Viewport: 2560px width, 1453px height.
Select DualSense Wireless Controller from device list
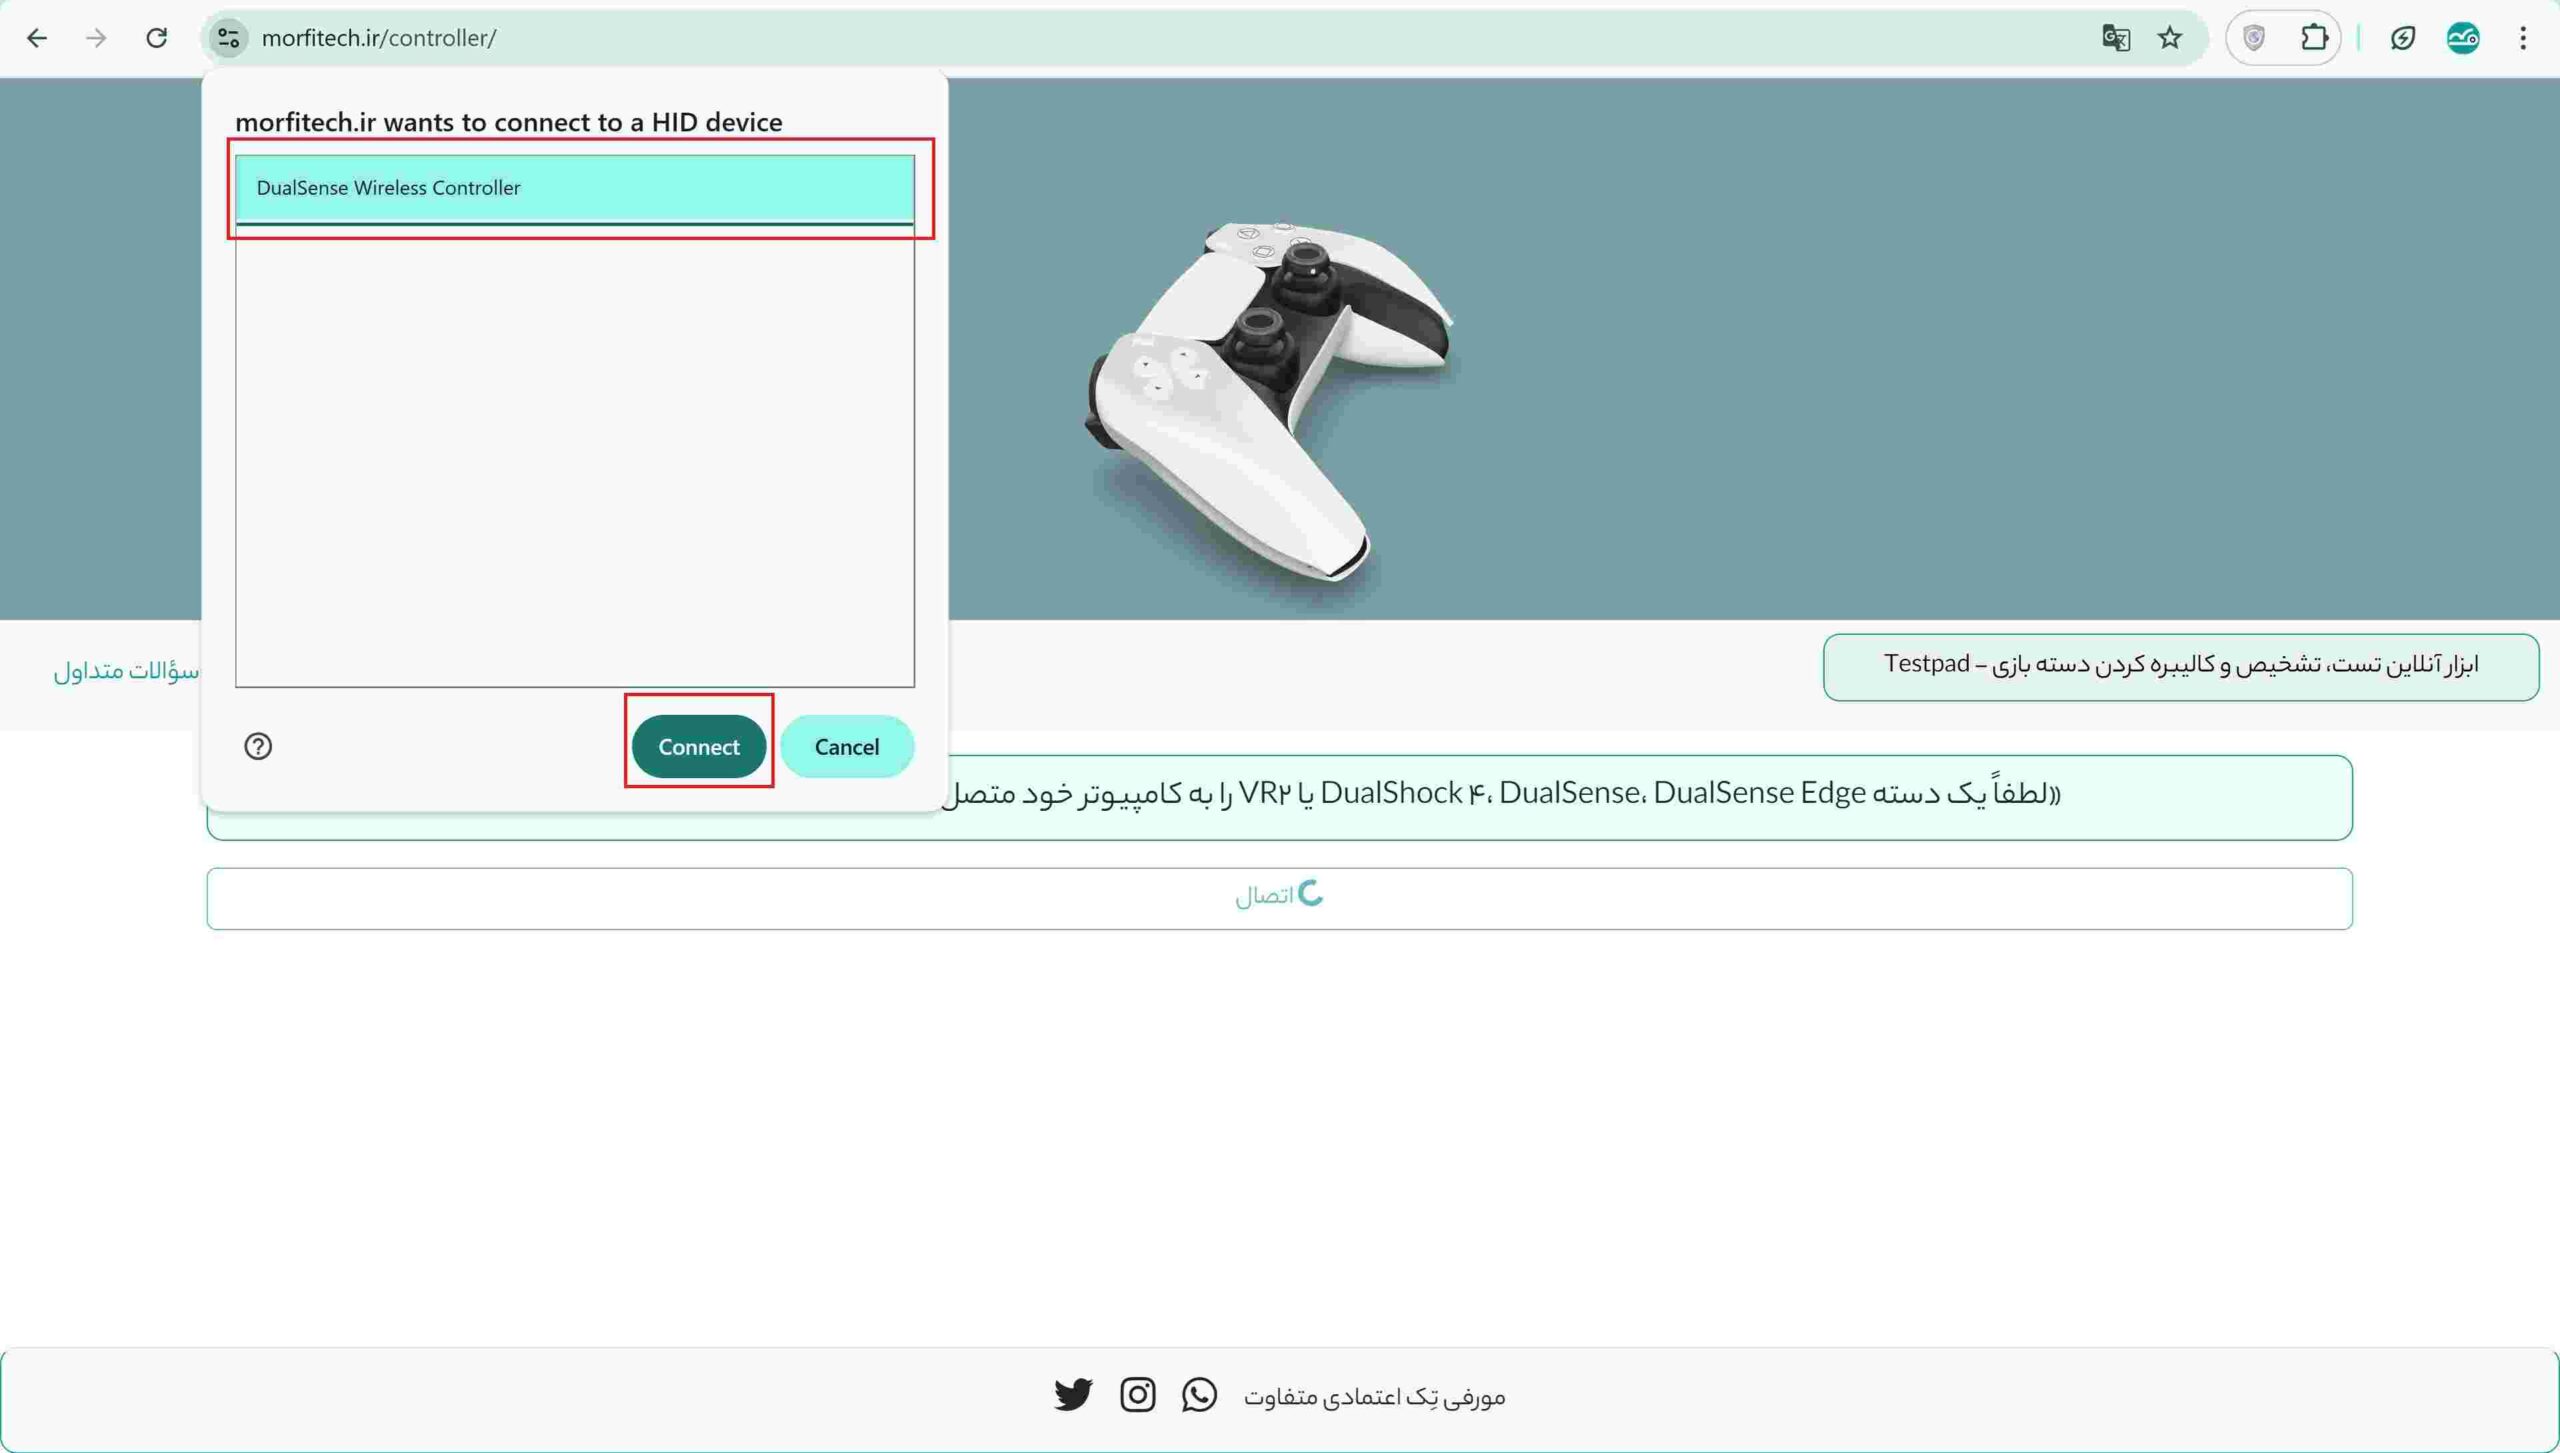(575, 188)
